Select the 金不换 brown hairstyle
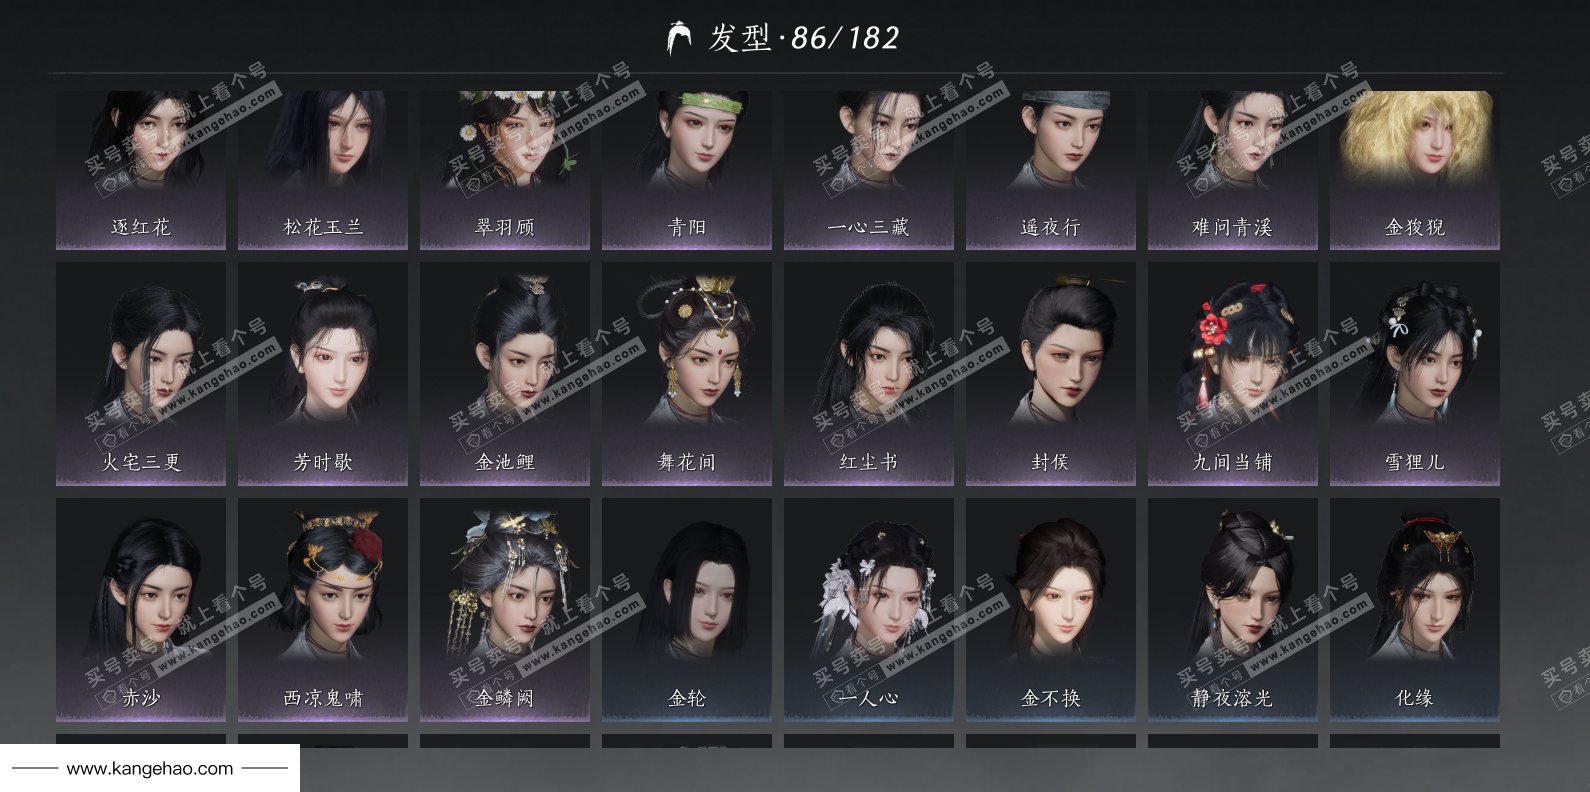Viewport: 1590px width, 792px height. [x=1051, y=610]
